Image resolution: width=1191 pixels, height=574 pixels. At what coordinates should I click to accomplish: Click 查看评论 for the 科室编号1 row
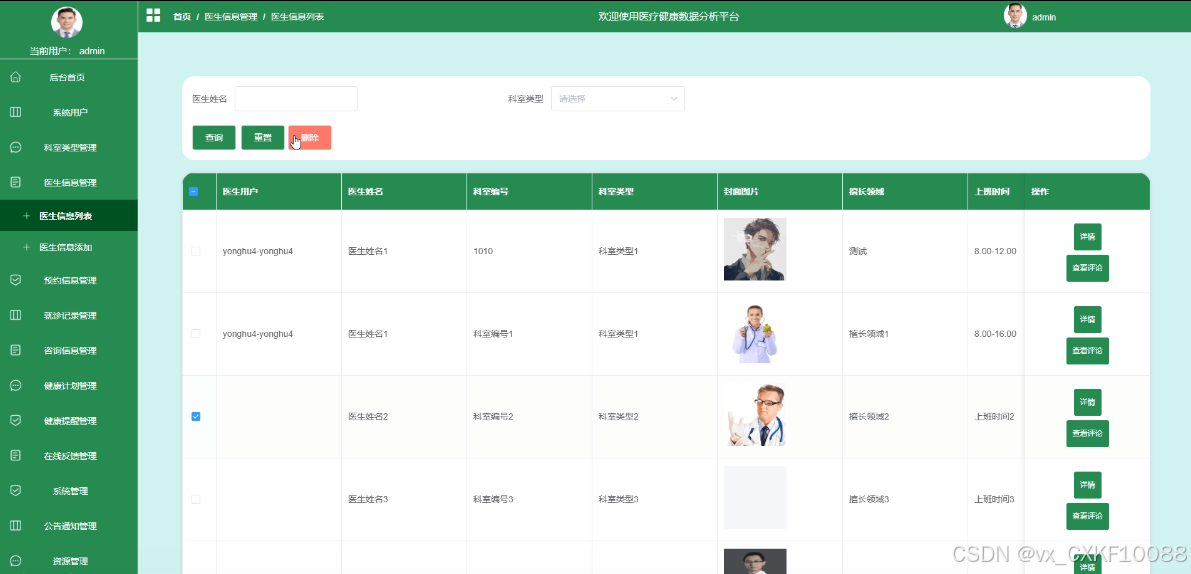tap(1087, 351)
